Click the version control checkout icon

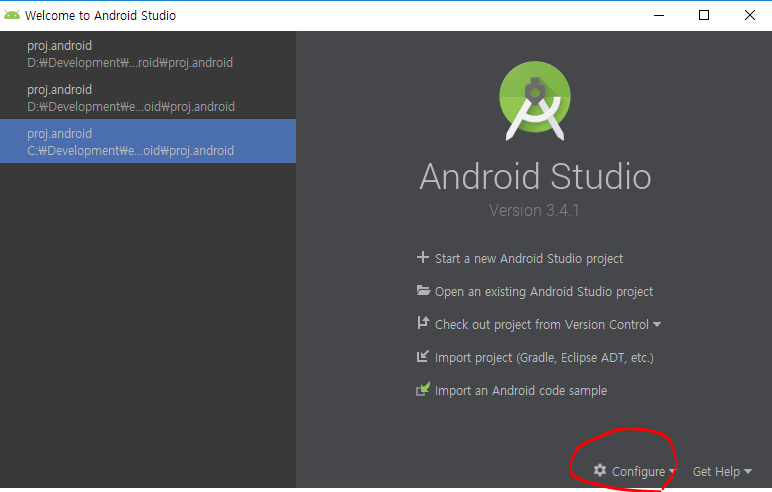pyautogui.click(x=423, y=323)
